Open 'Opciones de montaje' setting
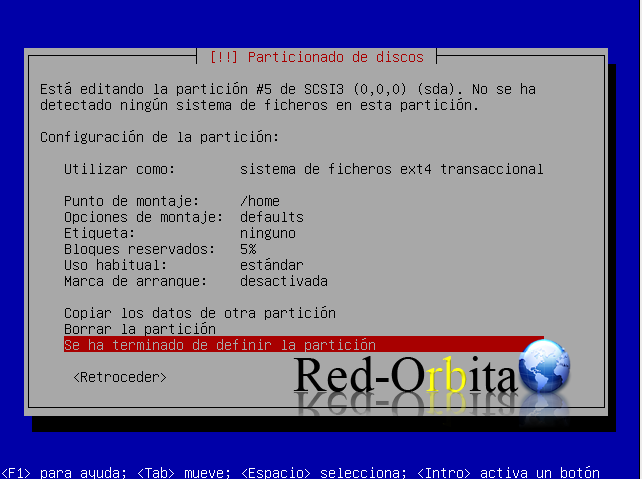The image size is (642, 479). pyautogui.click(x=143, y=217)
